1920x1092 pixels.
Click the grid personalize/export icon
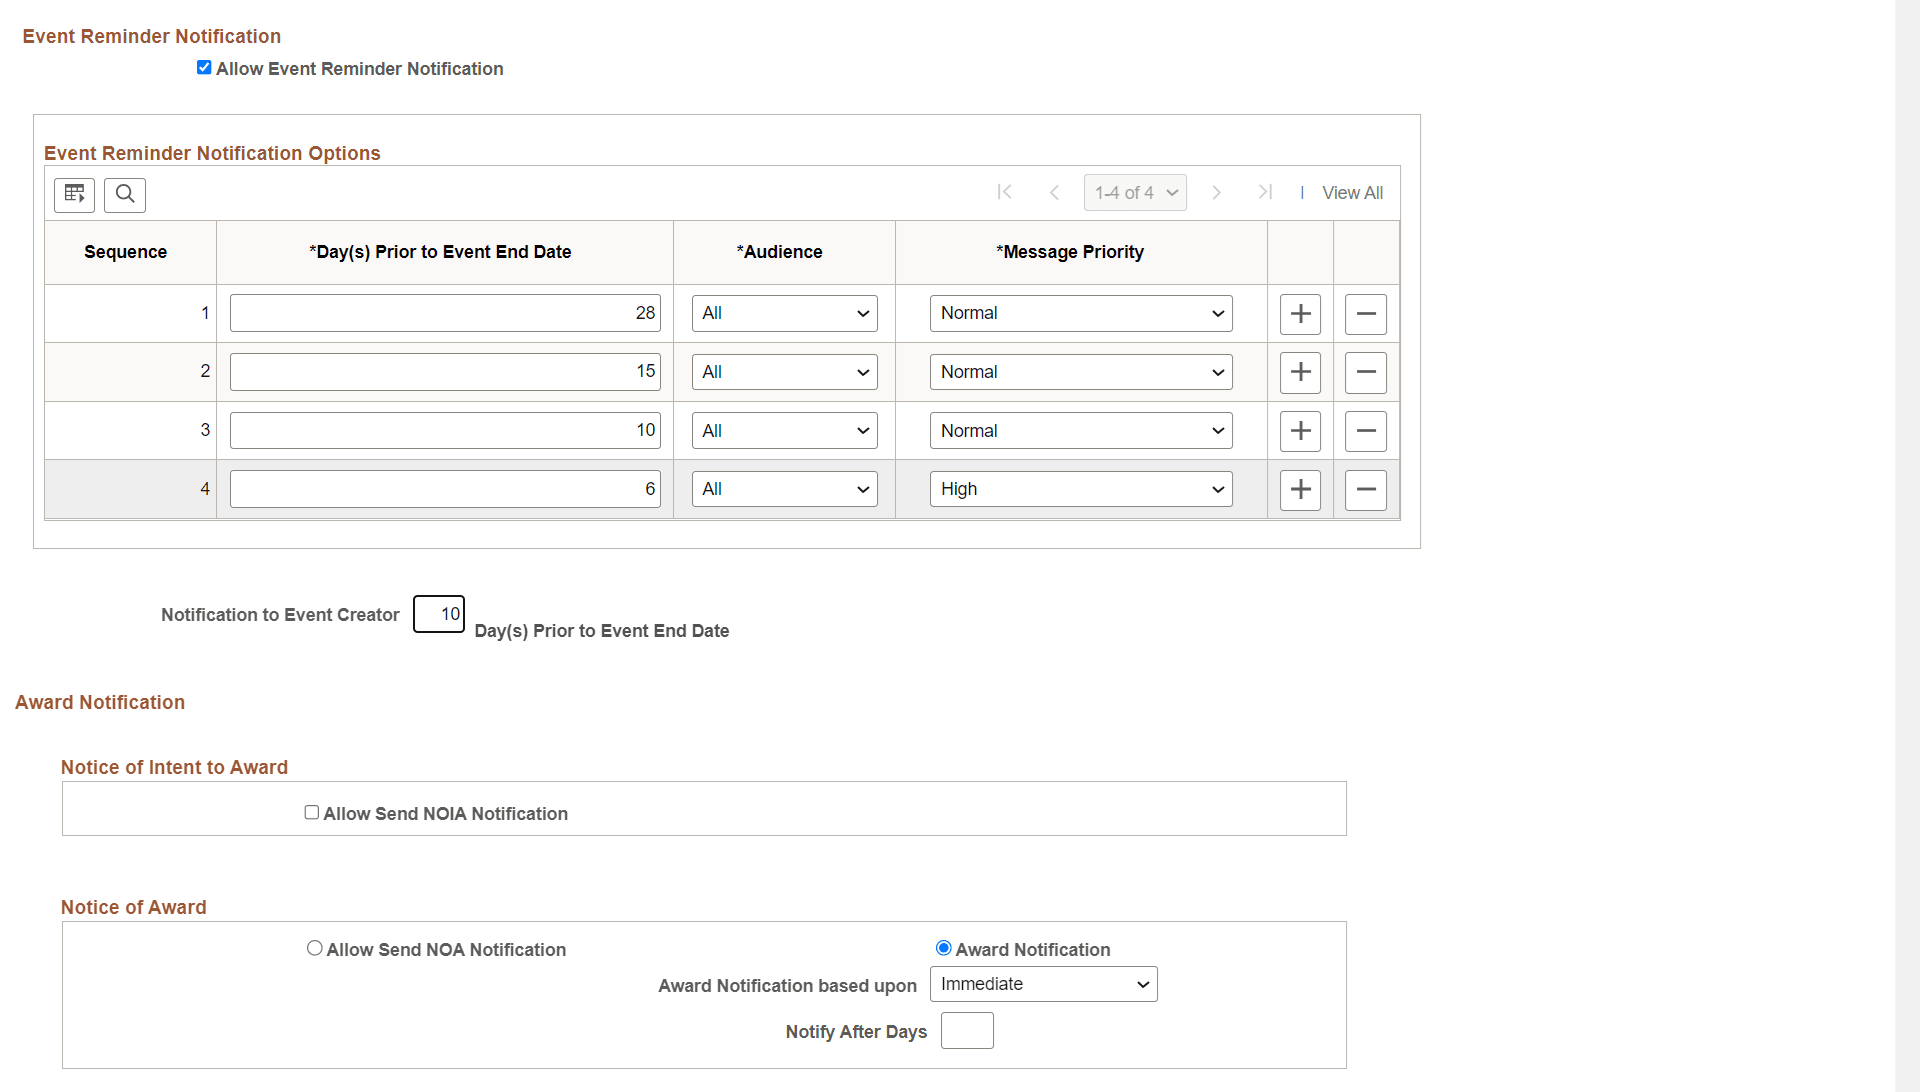74,194
